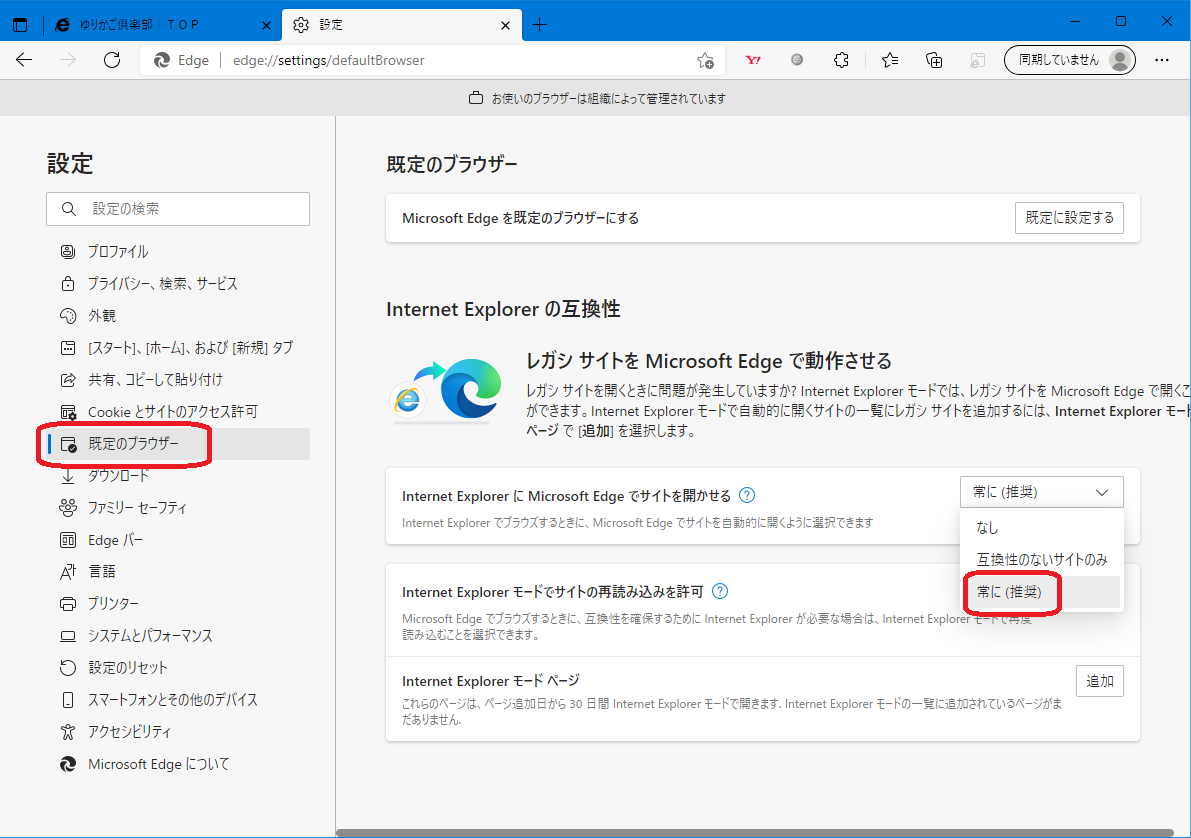The width and height of the screenshot is (1191, 838).
Task: Click the お使いのブラウザーは組織によって管理されています banner text
Action: (608, 99)
